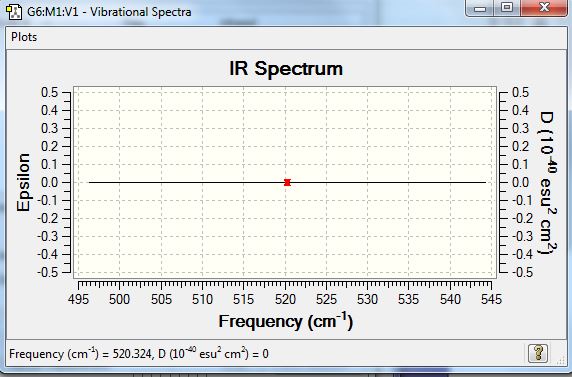Select the red peak marker on spectrum

click(287, 182)
